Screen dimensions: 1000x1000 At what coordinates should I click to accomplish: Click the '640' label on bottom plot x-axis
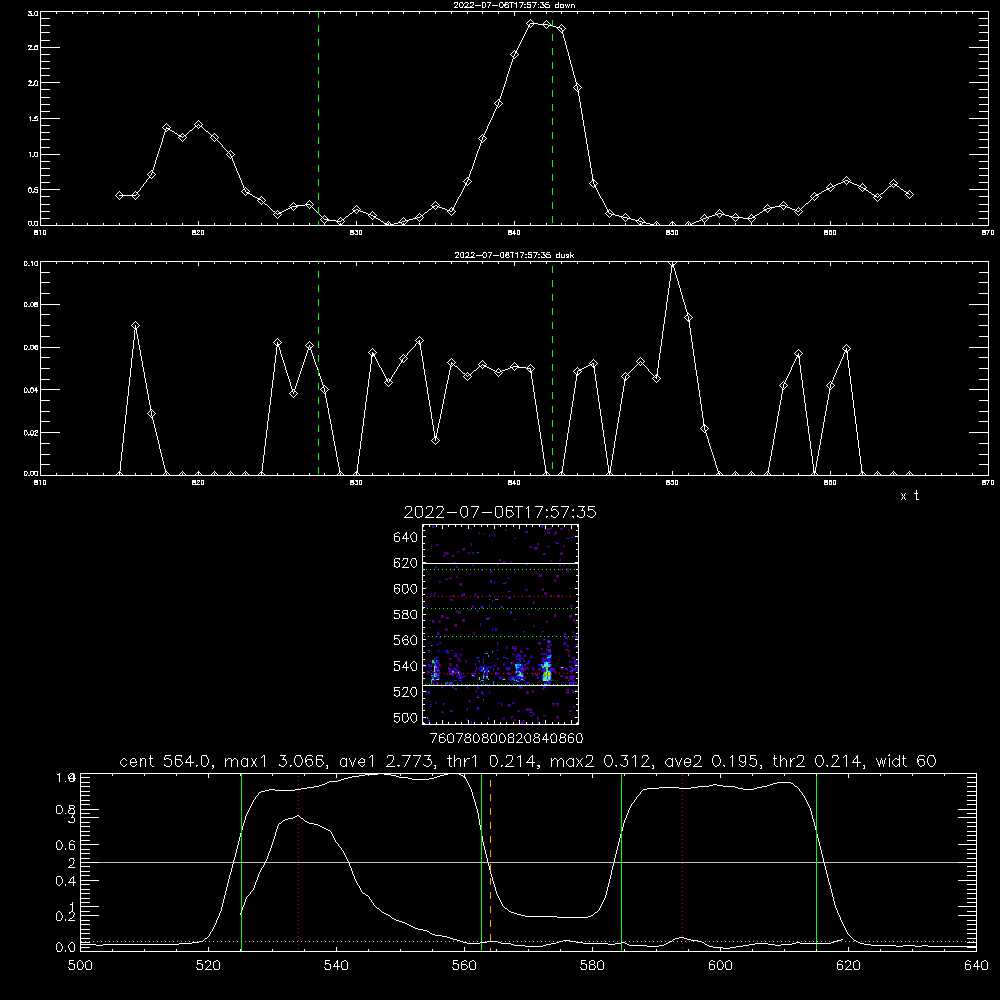976,966
